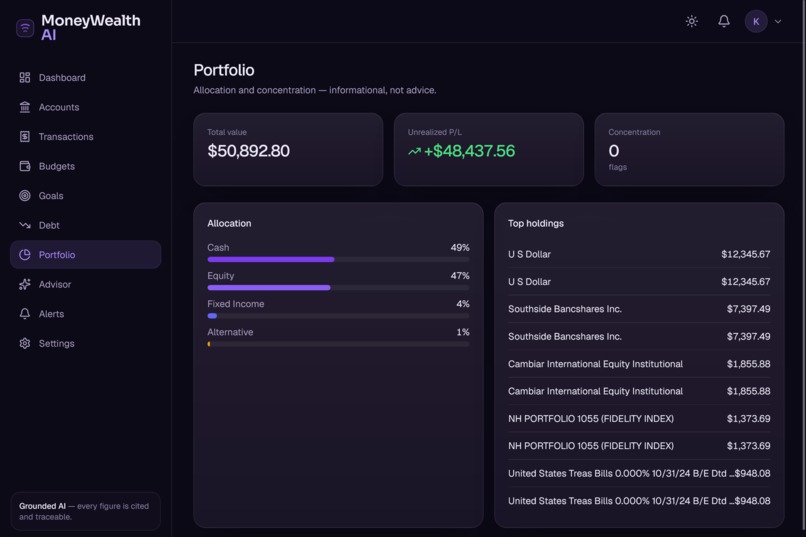Click the Alternative 1% value
Screen dimensions: 806x537
[x=463, y=332]
